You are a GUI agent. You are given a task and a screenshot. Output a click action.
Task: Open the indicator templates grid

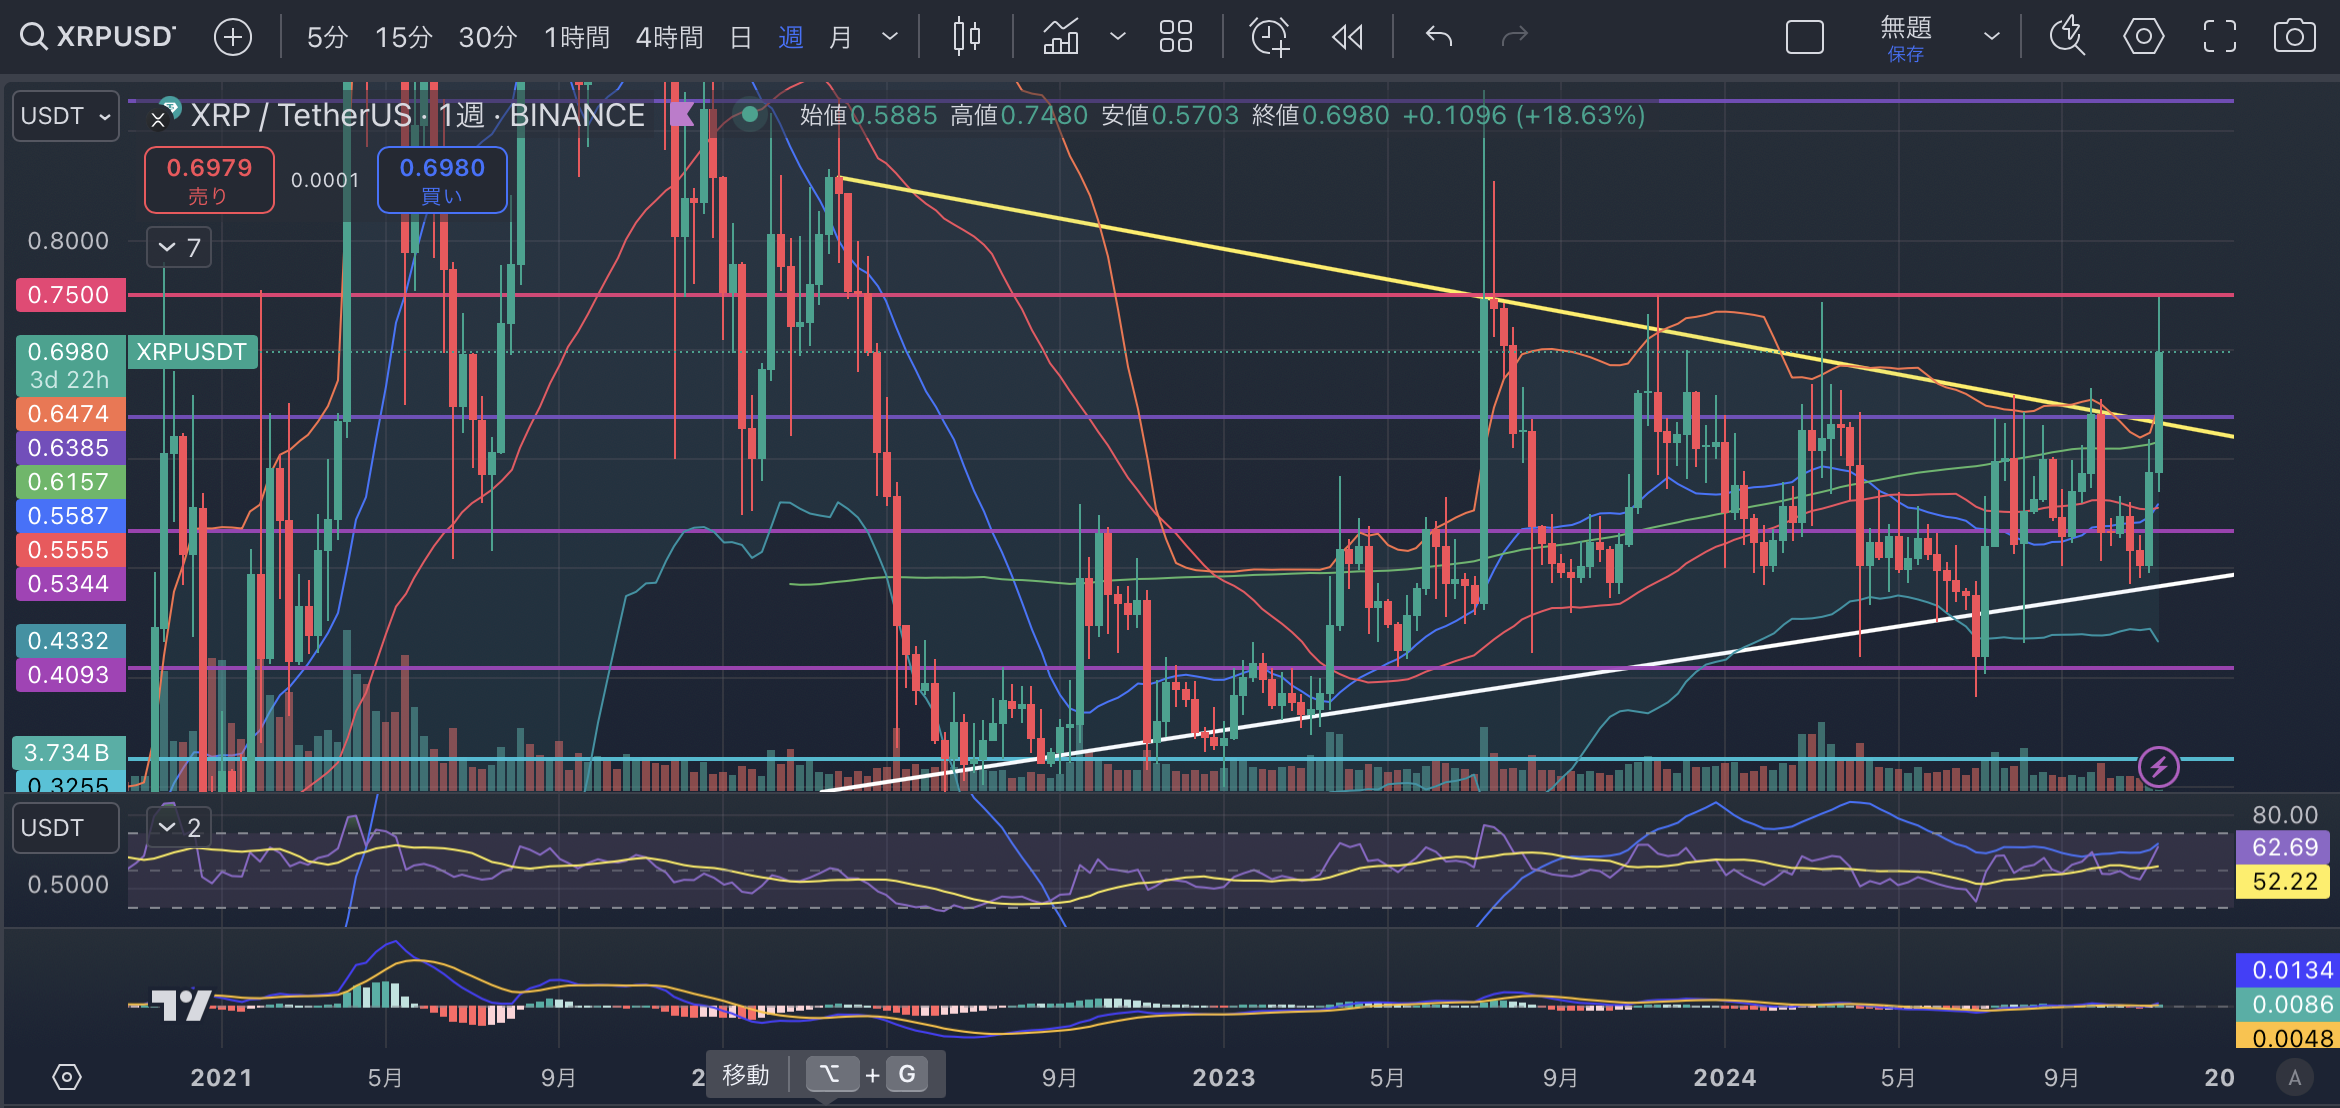pyautogui.click(x=1175, y=37)
